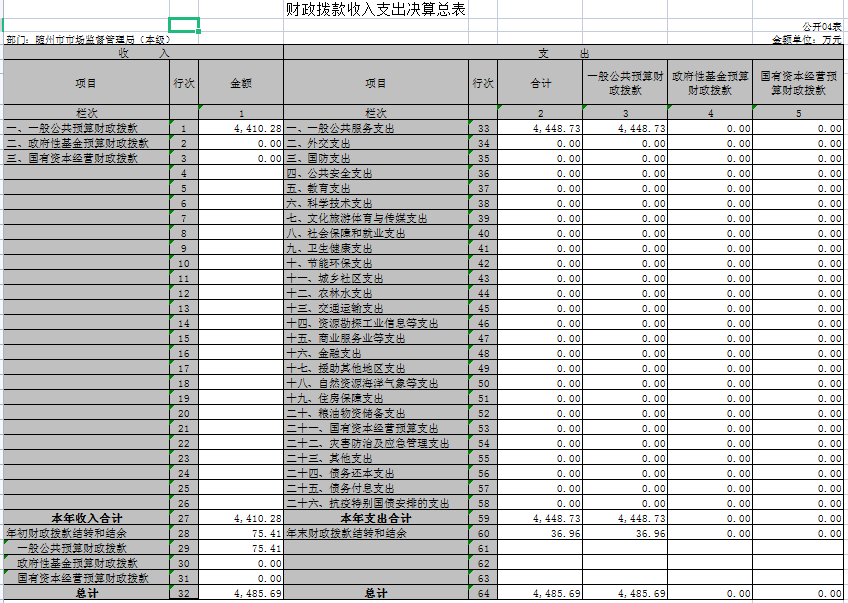
Task: Select the 政府性基金预算财政拨款 column header
Action: click(709, 83)
